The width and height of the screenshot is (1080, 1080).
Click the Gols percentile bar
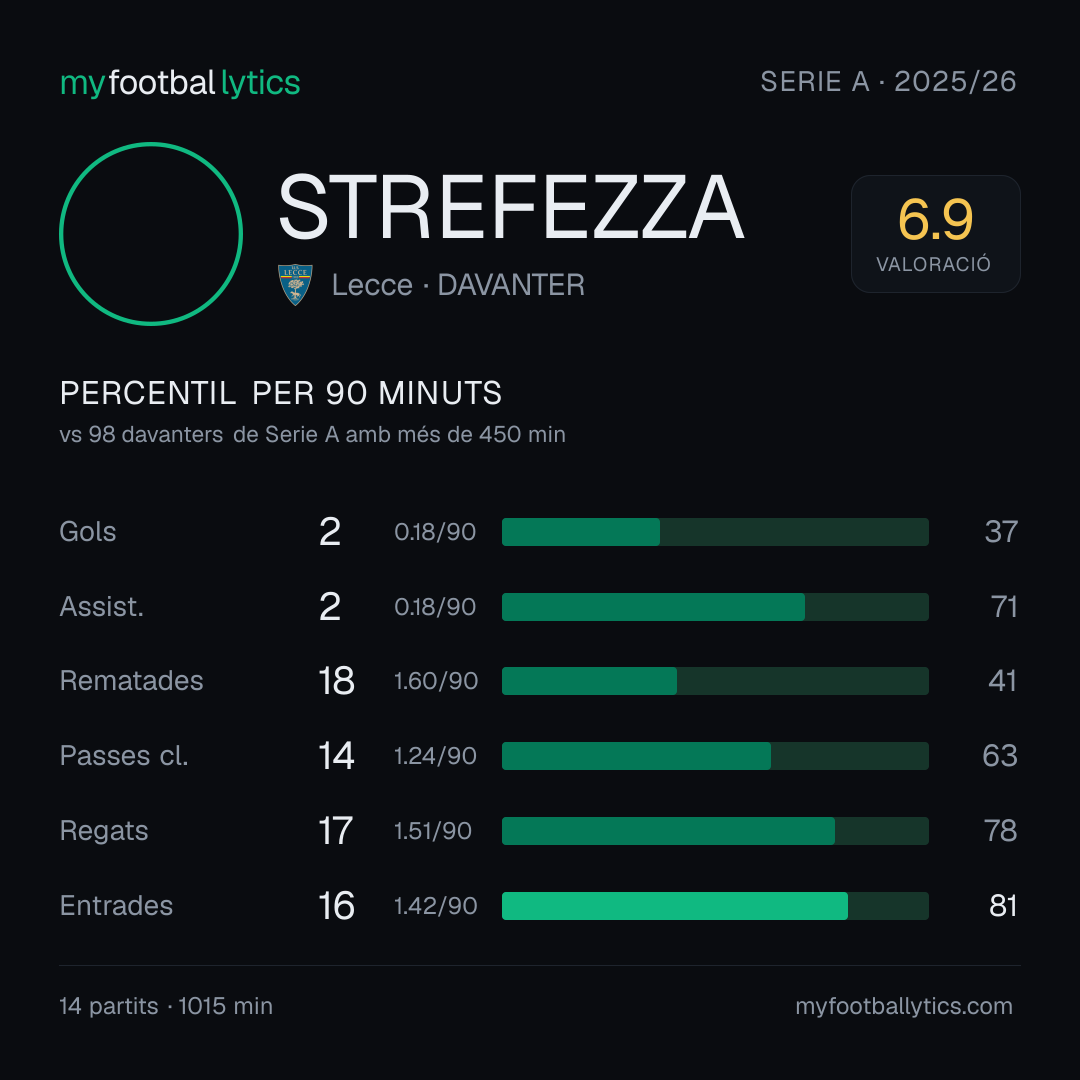(715, 532)
